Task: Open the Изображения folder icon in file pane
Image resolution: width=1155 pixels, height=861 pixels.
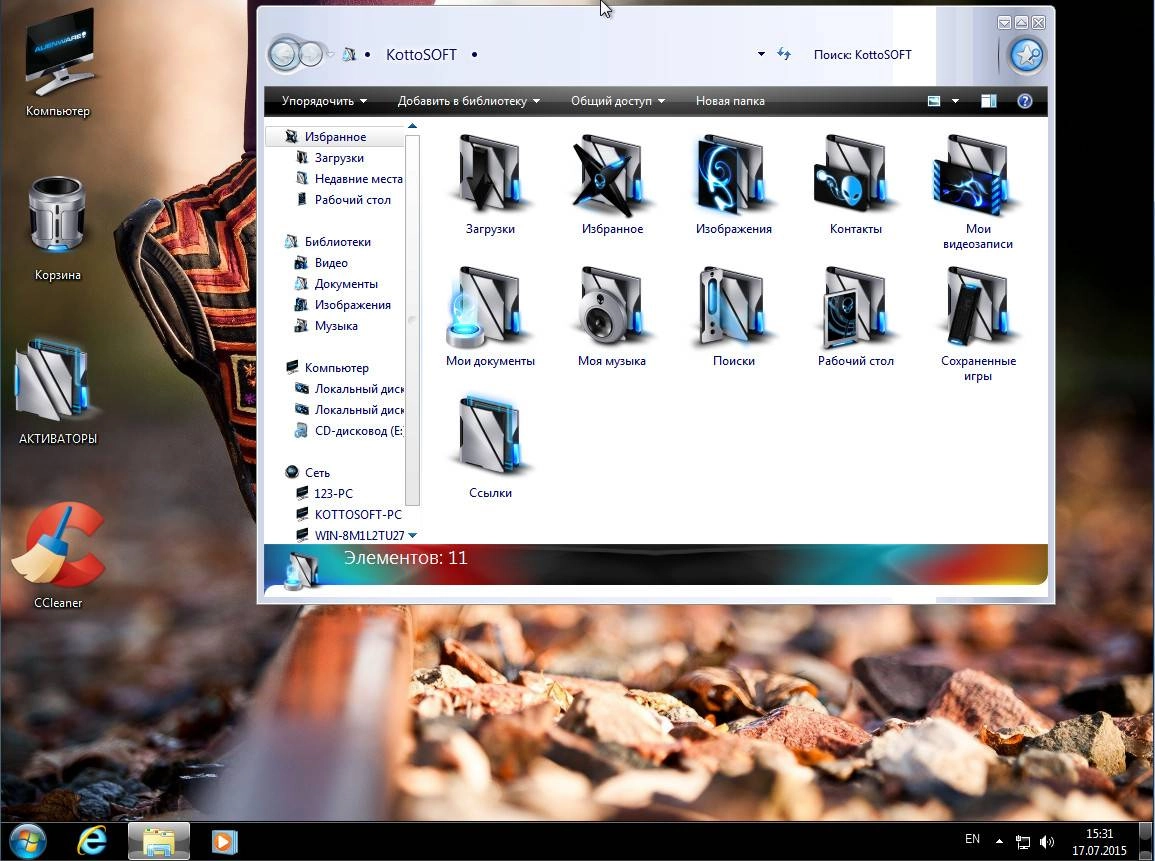Action: pos(734,184)
